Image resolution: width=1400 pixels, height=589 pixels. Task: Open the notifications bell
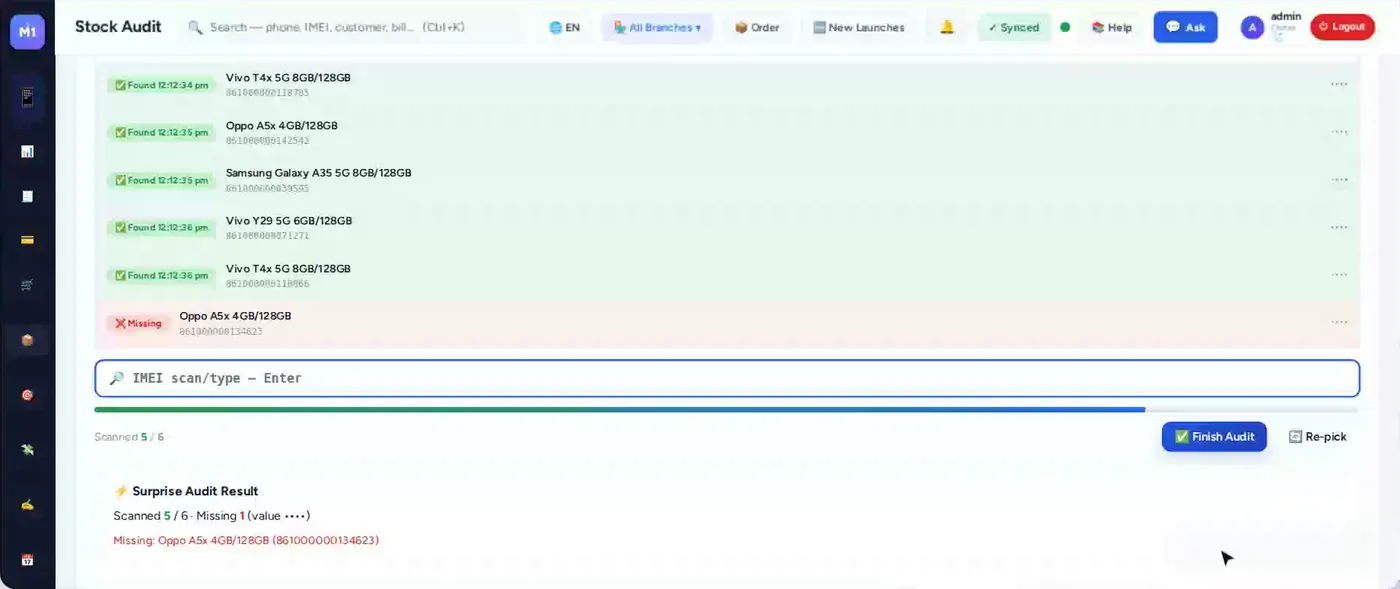[x=947, y=27]
